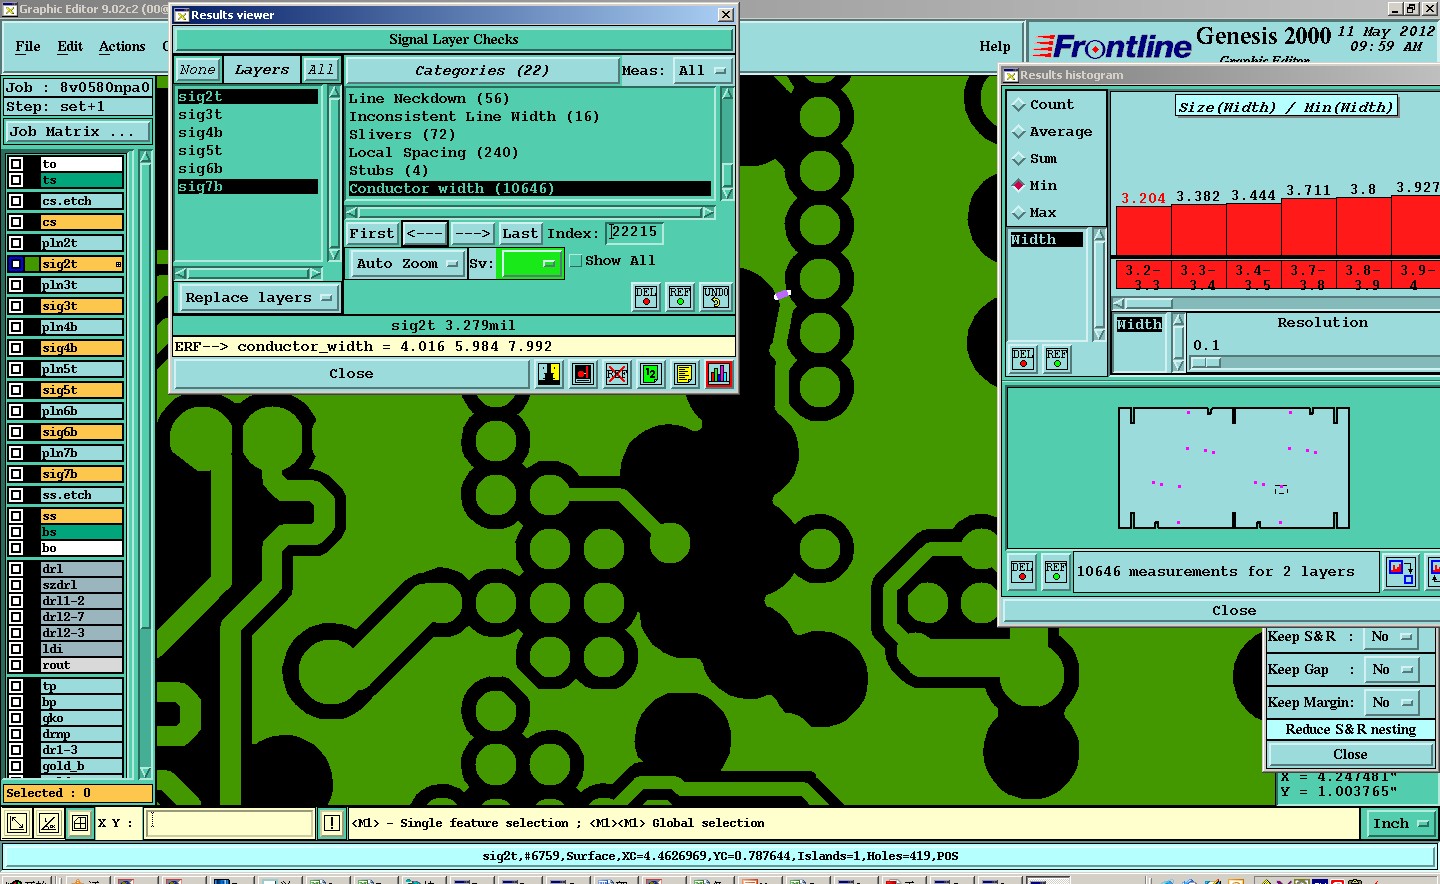This screenshot has height=884, width=1440.
Task: Open the Keep Gap No dropdown
Action: coord(1392,670)
